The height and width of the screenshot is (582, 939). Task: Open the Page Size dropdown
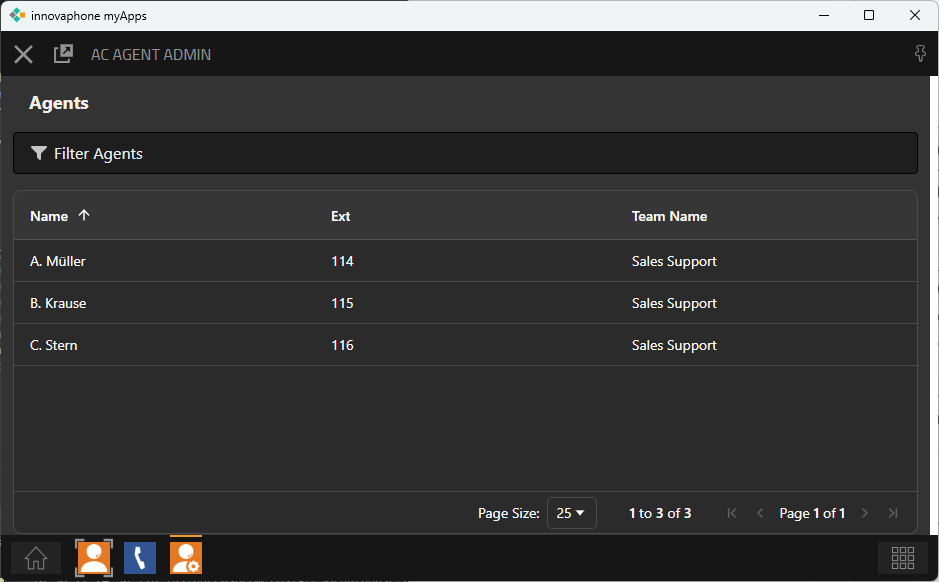click(571, 513)
